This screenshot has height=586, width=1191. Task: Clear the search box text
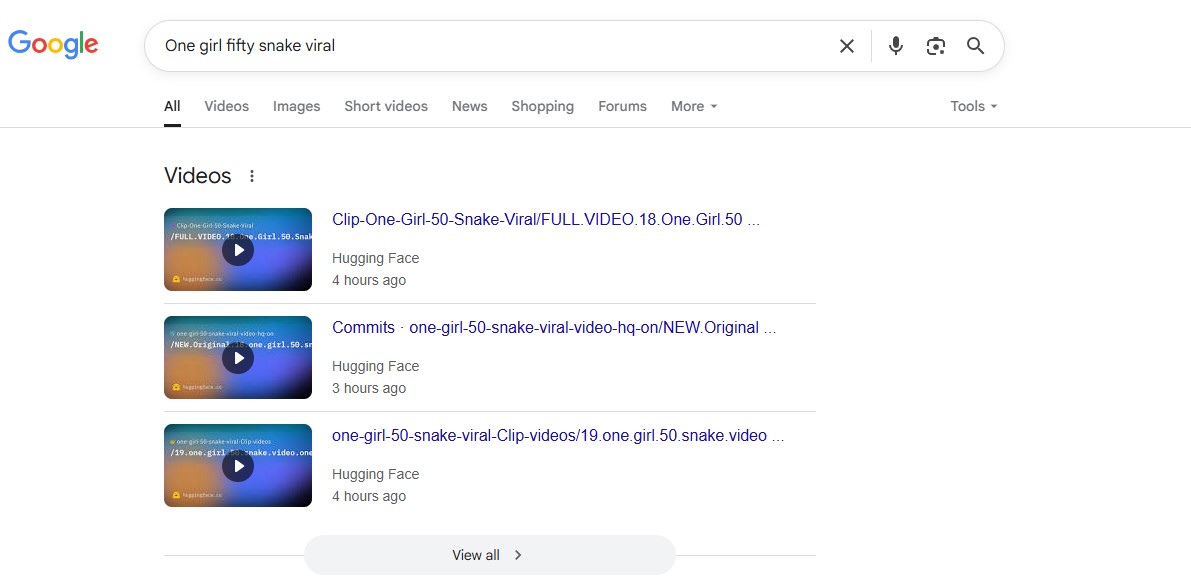pos(847,46)
